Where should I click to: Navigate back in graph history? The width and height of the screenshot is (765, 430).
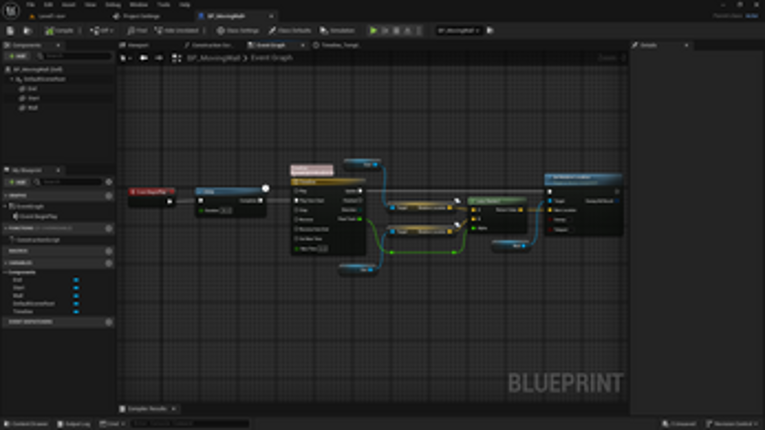[144, 58]
